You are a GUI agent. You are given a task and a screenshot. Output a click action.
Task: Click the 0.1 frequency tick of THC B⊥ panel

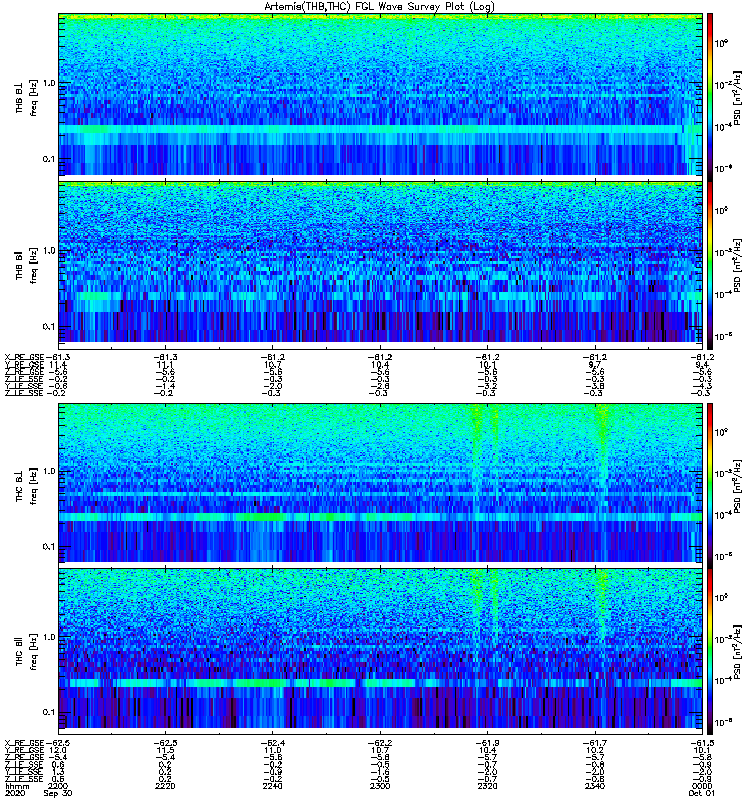tap(49, 547)
